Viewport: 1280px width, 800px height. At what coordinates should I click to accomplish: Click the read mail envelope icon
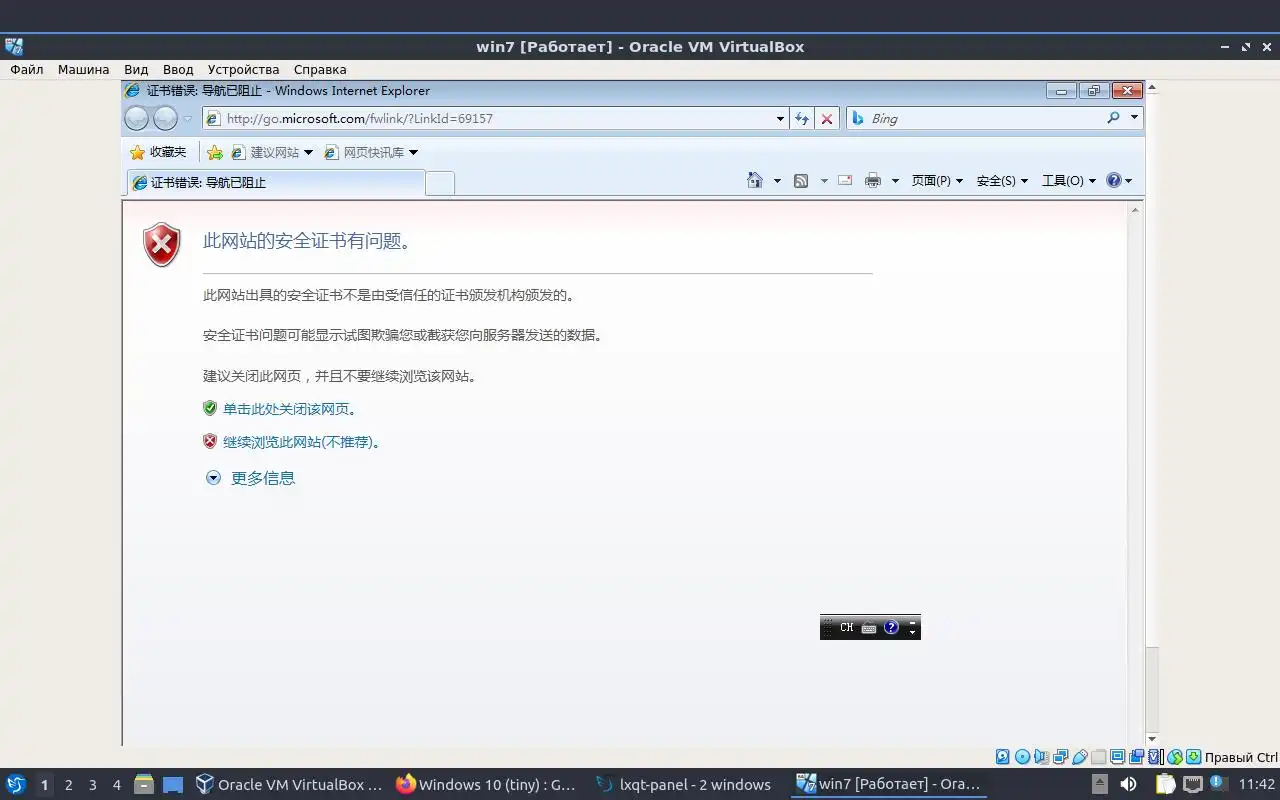coord(845,180)
